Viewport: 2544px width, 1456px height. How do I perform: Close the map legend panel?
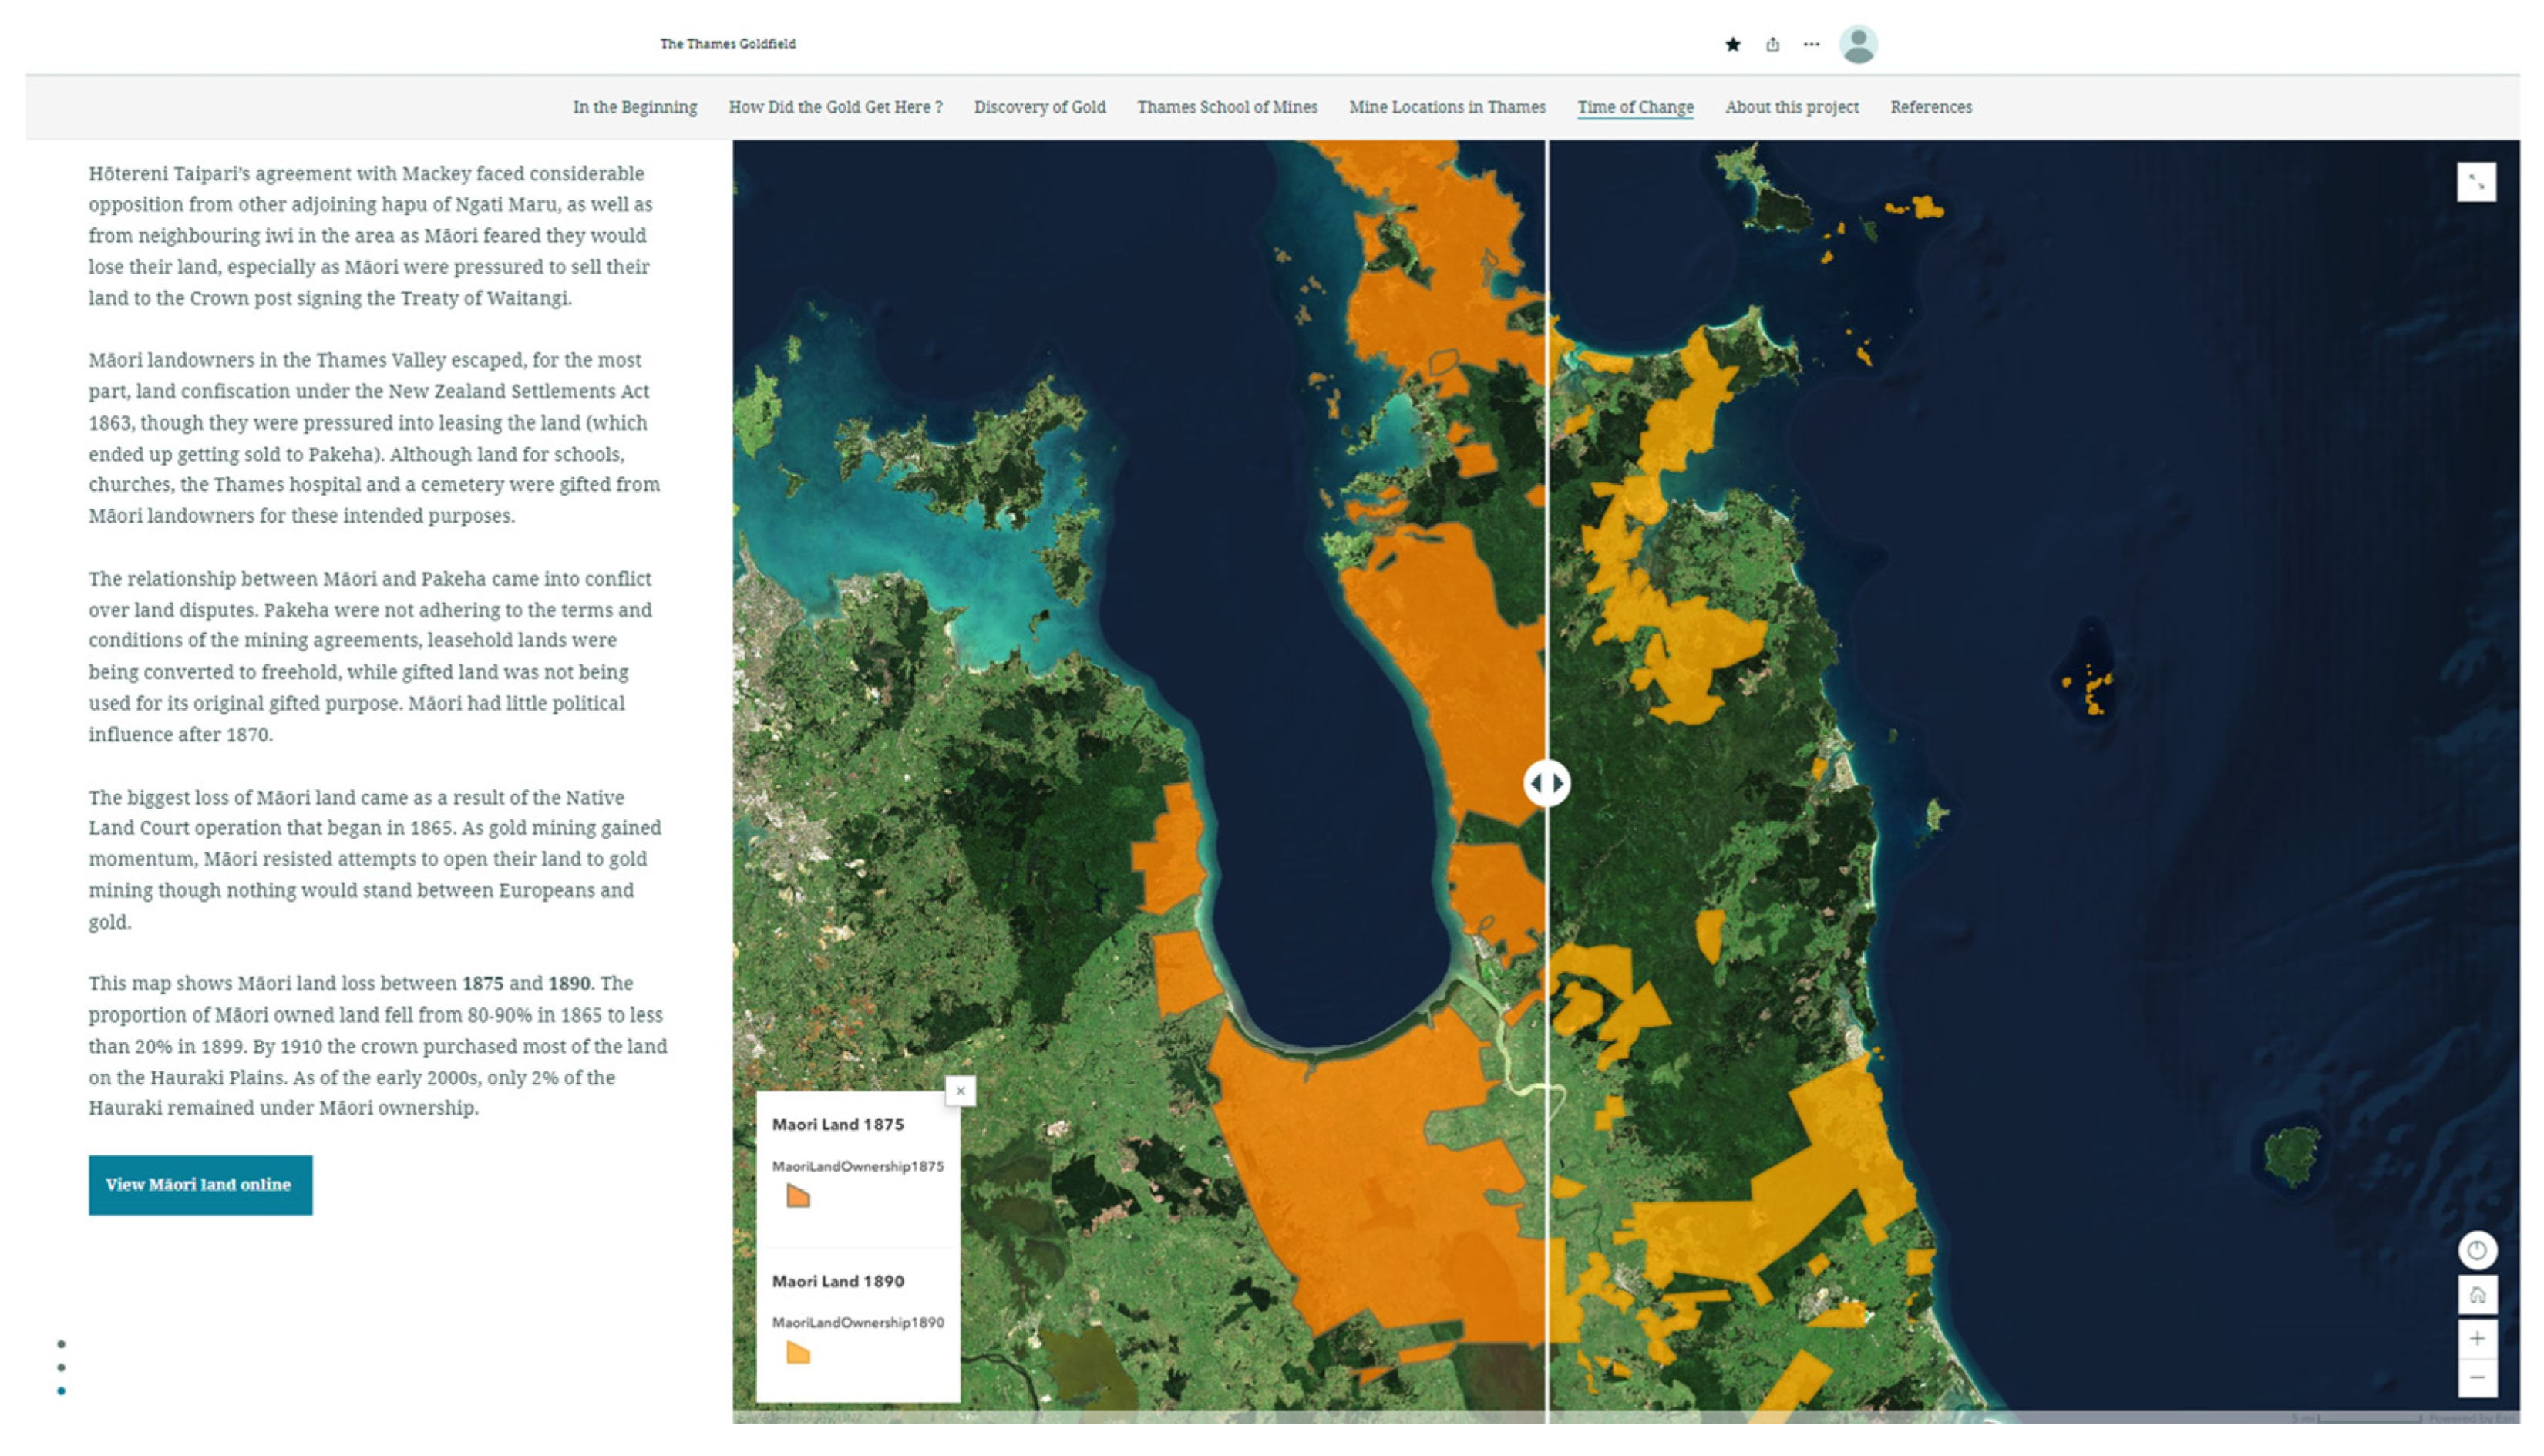click(960, 1091)
